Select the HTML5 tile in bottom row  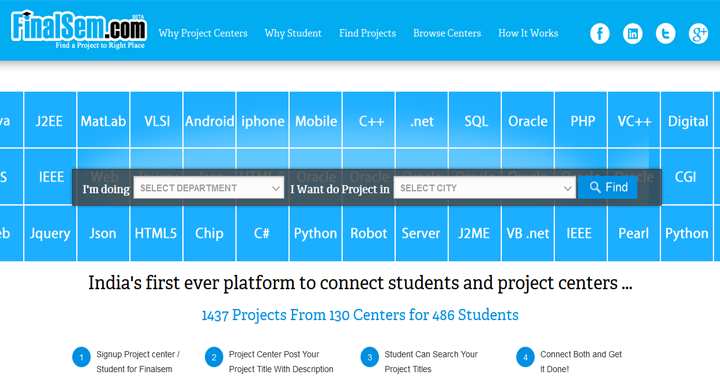pos(157,233)
